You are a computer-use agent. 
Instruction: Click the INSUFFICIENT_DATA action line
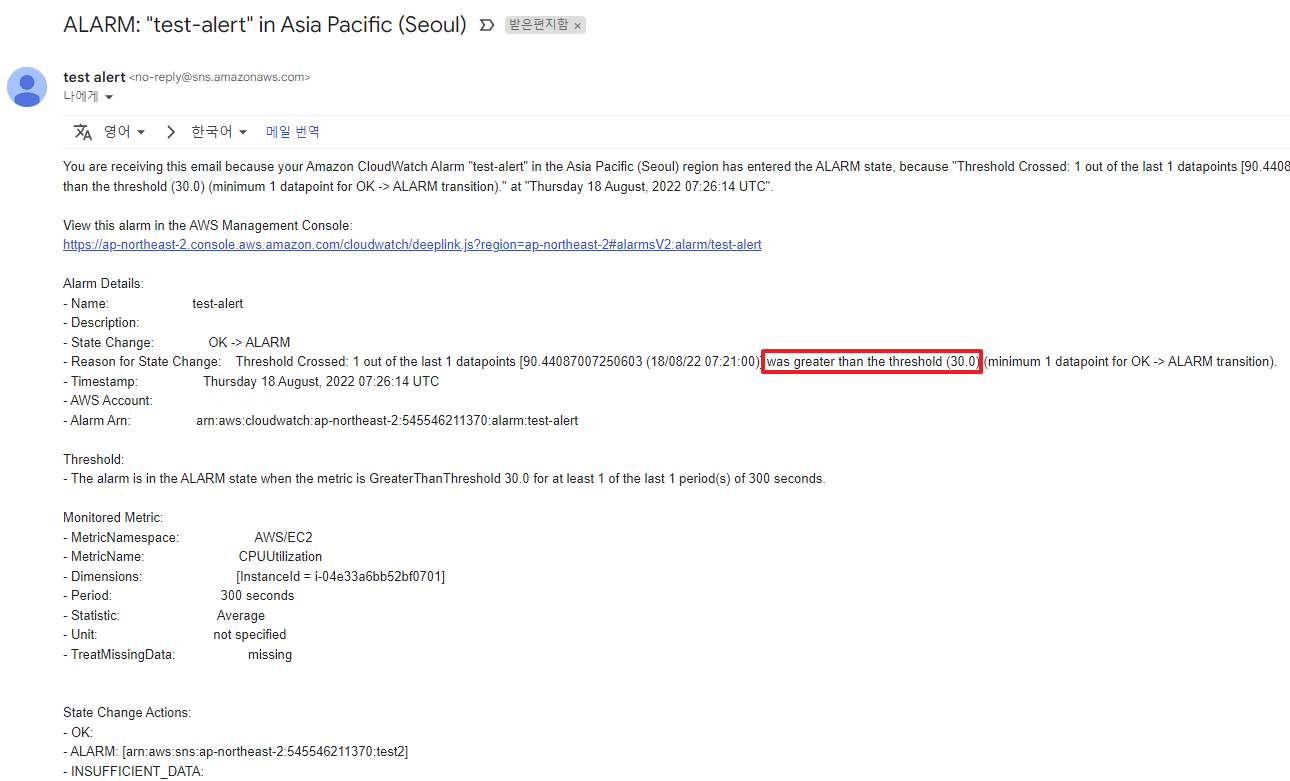[x=133, y=771]
